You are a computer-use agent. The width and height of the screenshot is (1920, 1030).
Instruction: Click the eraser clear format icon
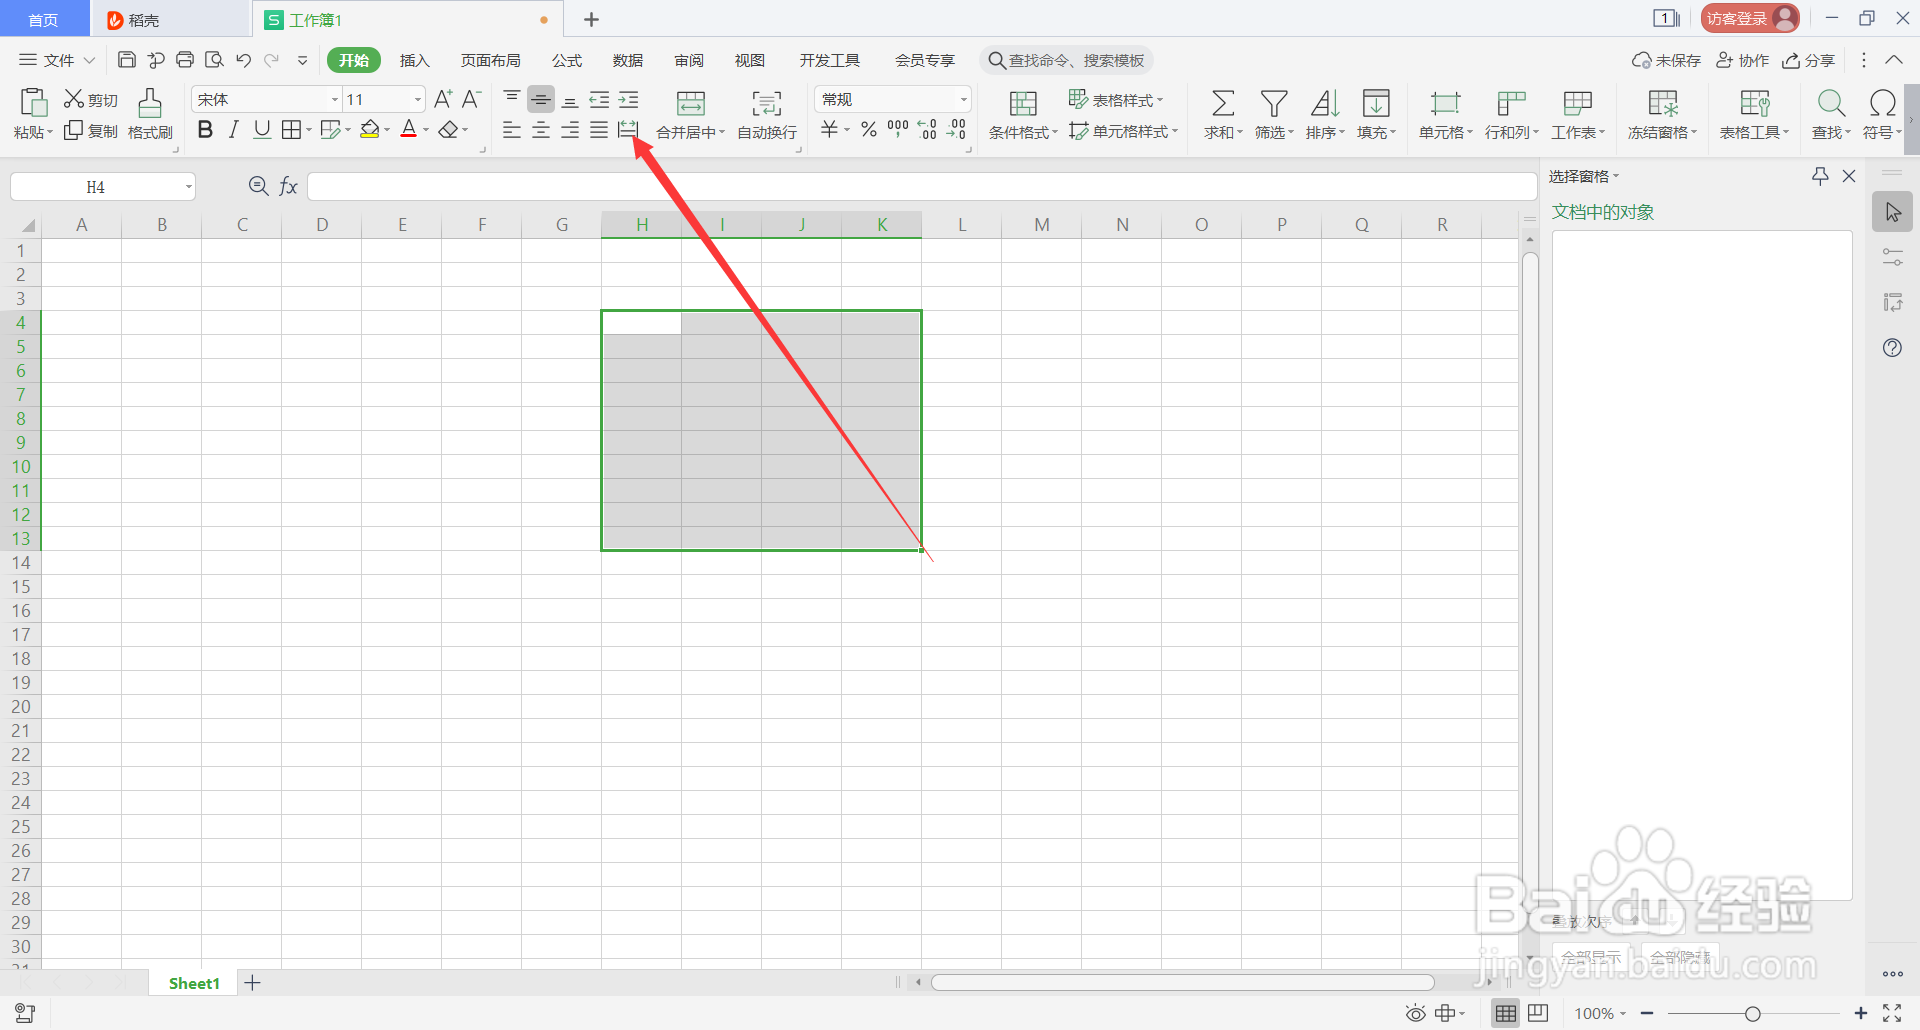(x=449, y=130)
